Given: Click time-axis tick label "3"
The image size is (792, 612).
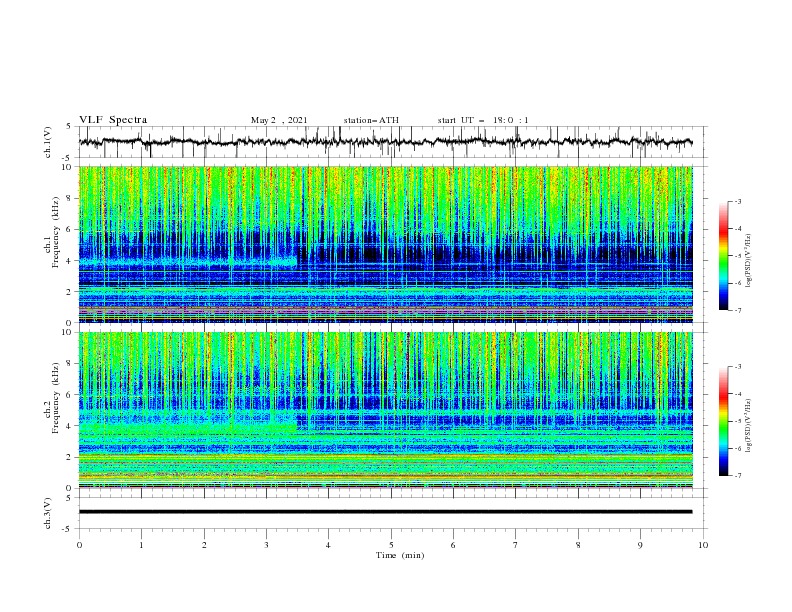Looking at the screenshot, I should [x=266, y=545].
